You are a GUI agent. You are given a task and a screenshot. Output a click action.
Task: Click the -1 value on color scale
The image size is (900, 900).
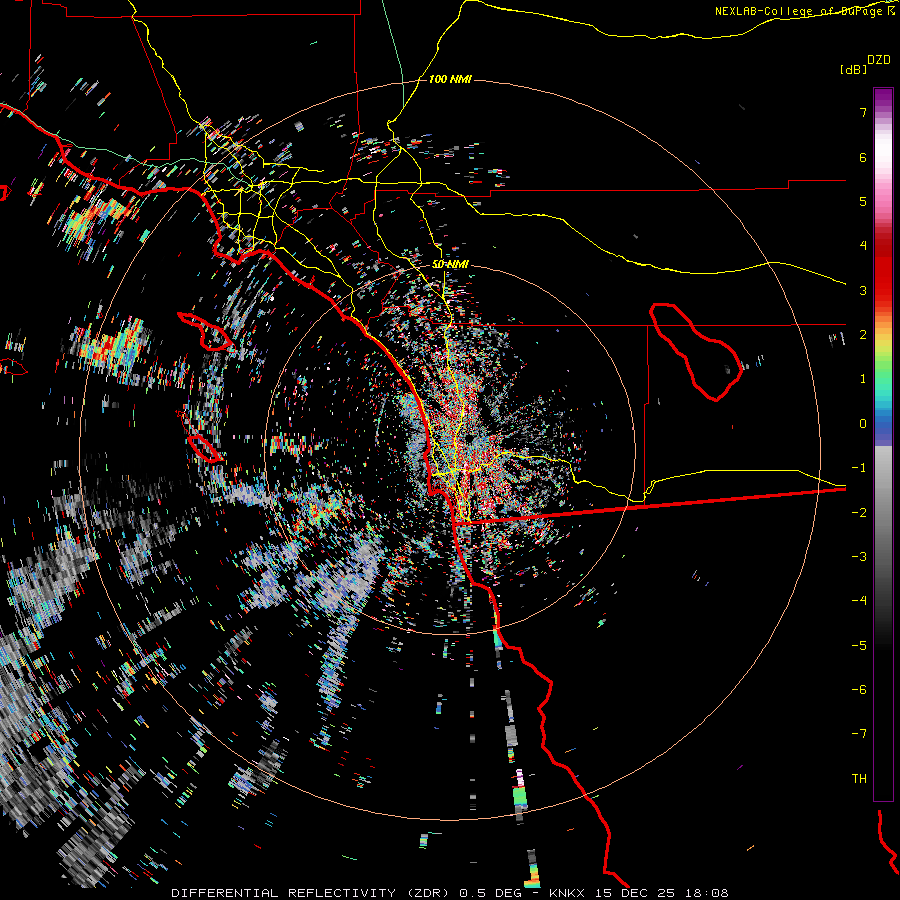click(859, 468)
